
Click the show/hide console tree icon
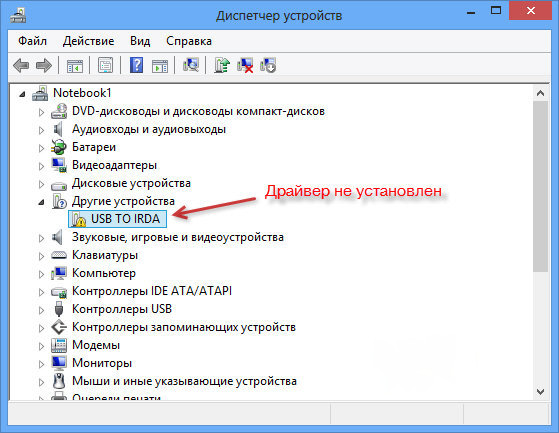[75, 66]
